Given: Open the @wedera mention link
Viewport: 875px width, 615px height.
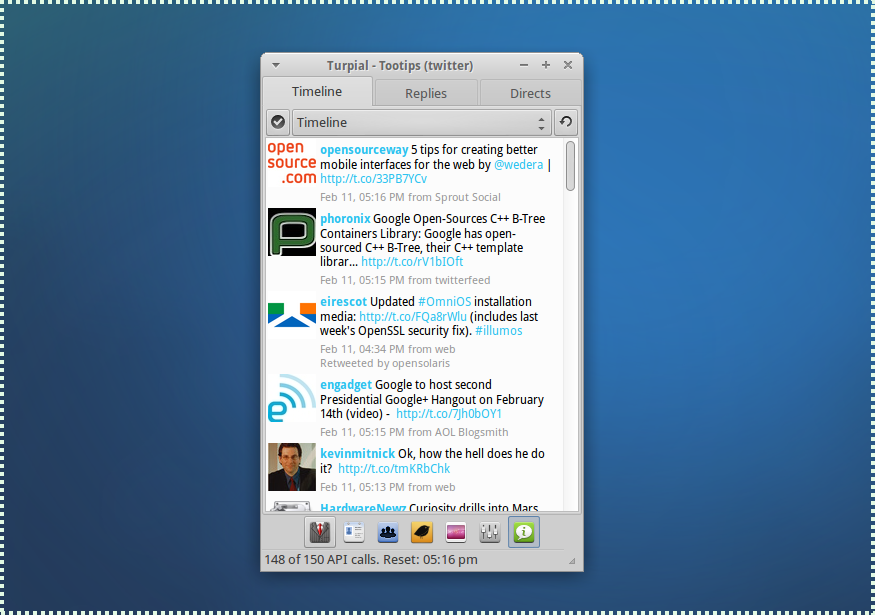Looking at the screenshot, I should tap(518, 165).
